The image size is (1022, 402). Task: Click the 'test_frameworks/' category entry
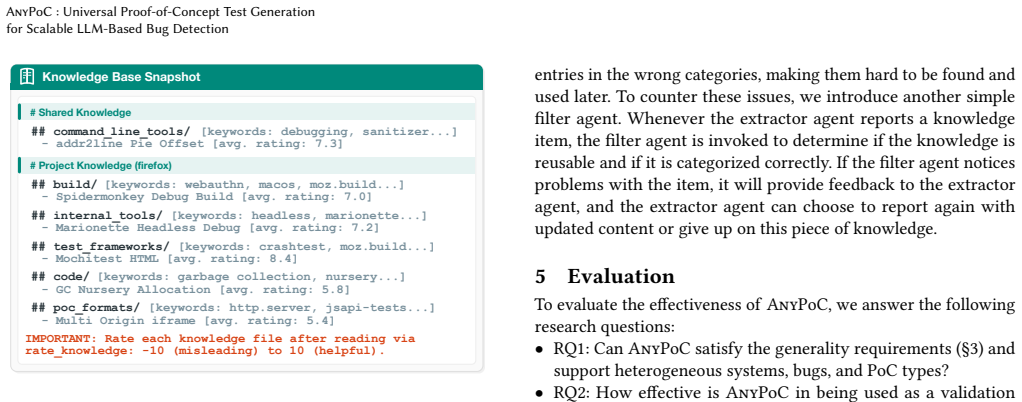pos(113,247)
